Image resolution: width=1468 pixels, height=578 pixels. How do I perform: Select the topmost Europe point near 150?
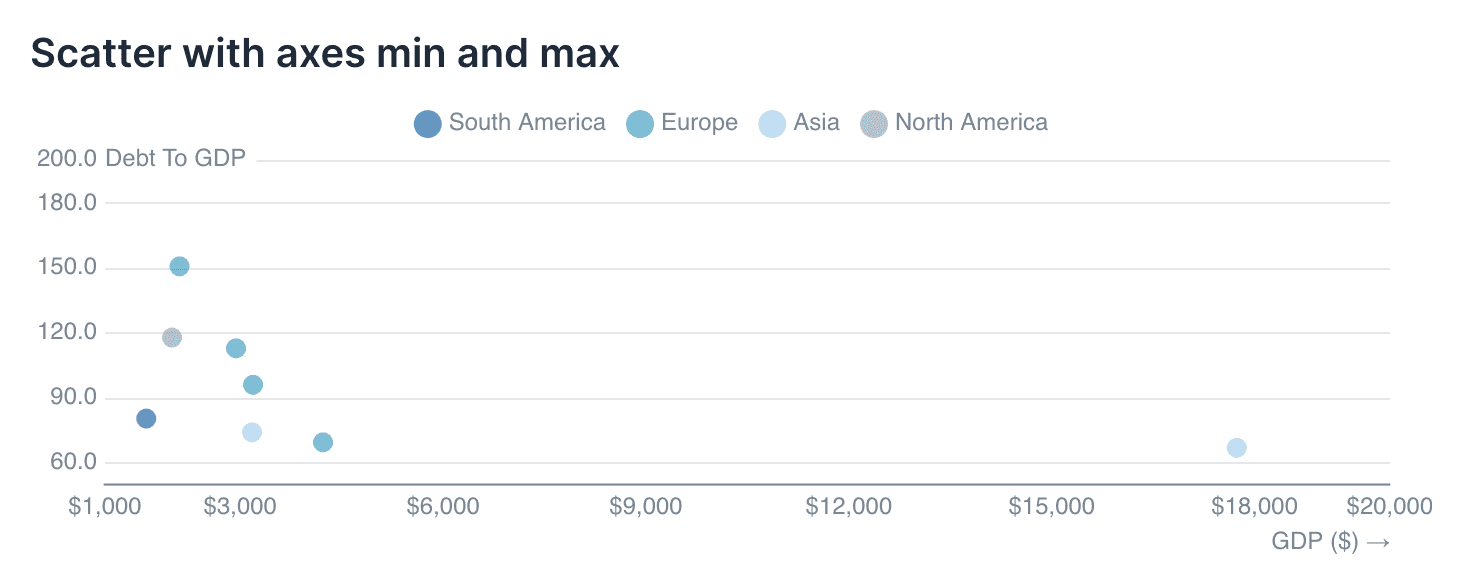179,267
